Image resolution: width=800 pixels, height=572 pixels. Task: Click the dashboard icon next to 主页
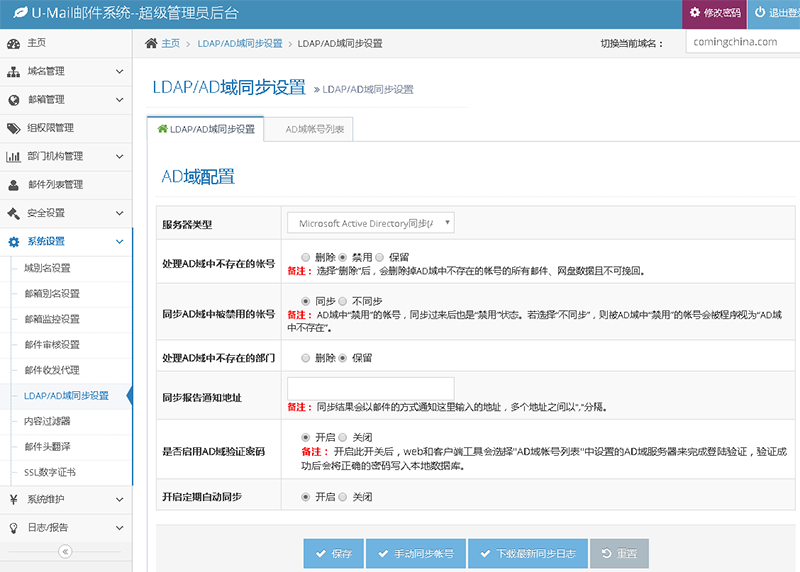click(14, 44)
